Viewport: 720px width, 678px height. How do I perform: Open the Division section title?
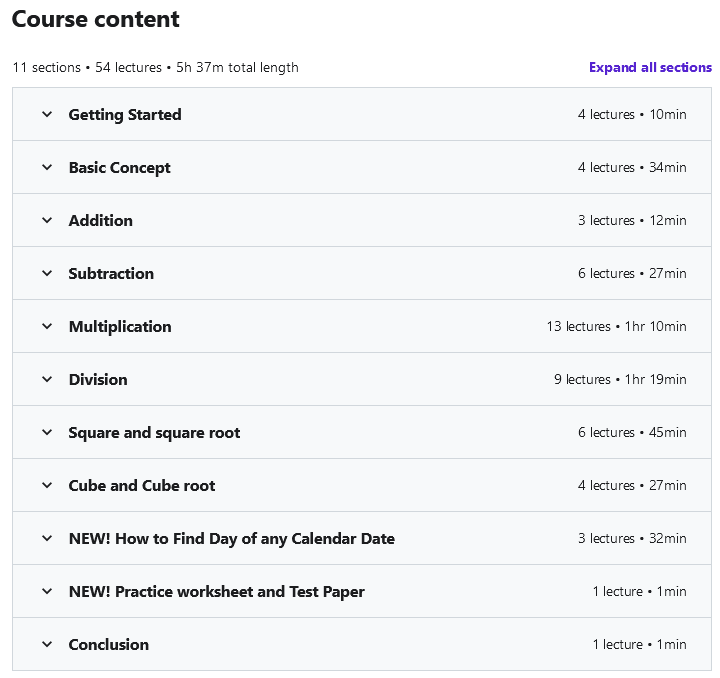98,380
